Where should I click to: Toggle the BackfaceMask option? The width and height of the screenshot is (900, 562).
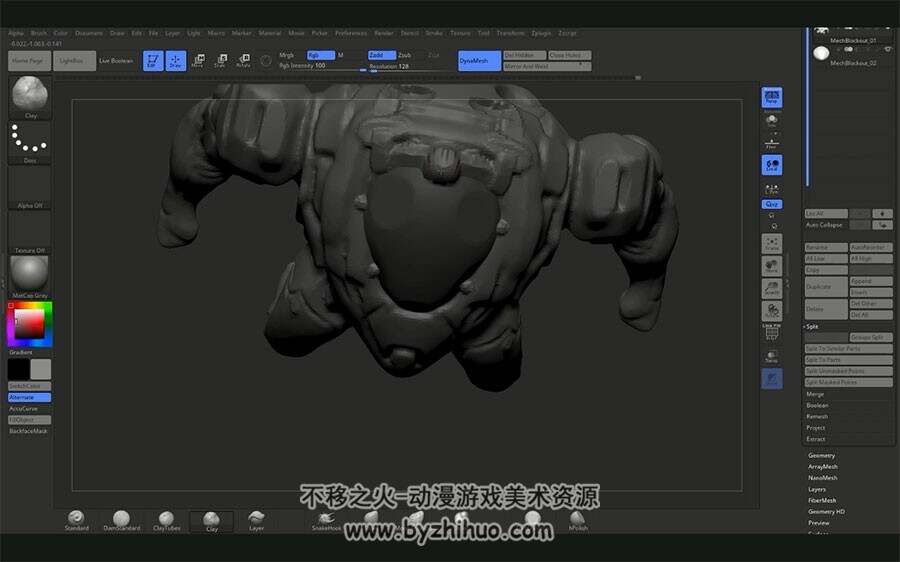pyautogui.click(x=28, y=431)
